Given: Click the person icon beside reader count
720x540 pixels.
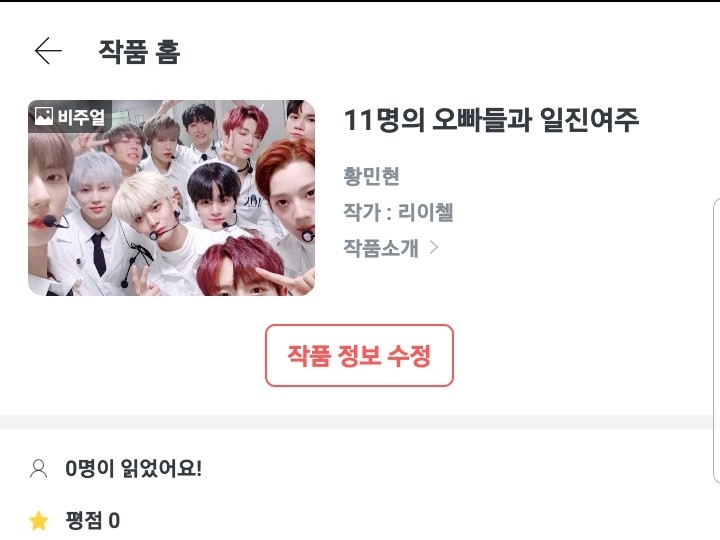Looking at the screenshot, I should pos(39,469).
